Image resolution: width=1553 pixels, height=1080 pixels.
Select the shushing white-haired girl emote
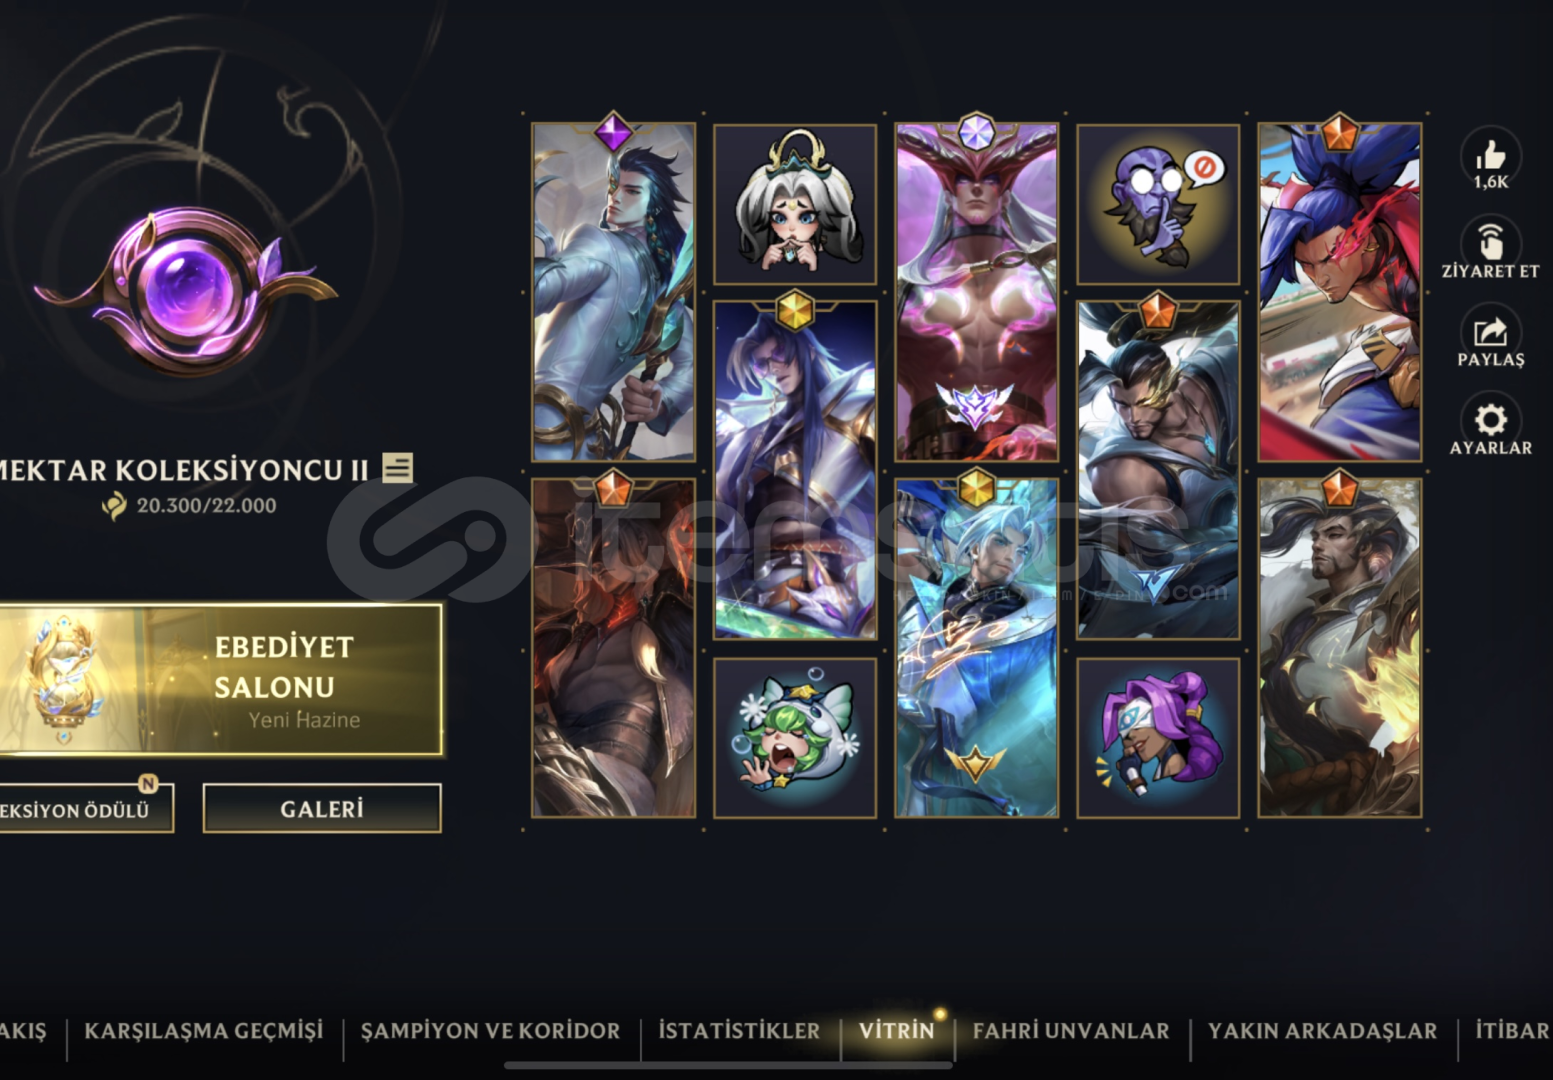click(795, 205)
